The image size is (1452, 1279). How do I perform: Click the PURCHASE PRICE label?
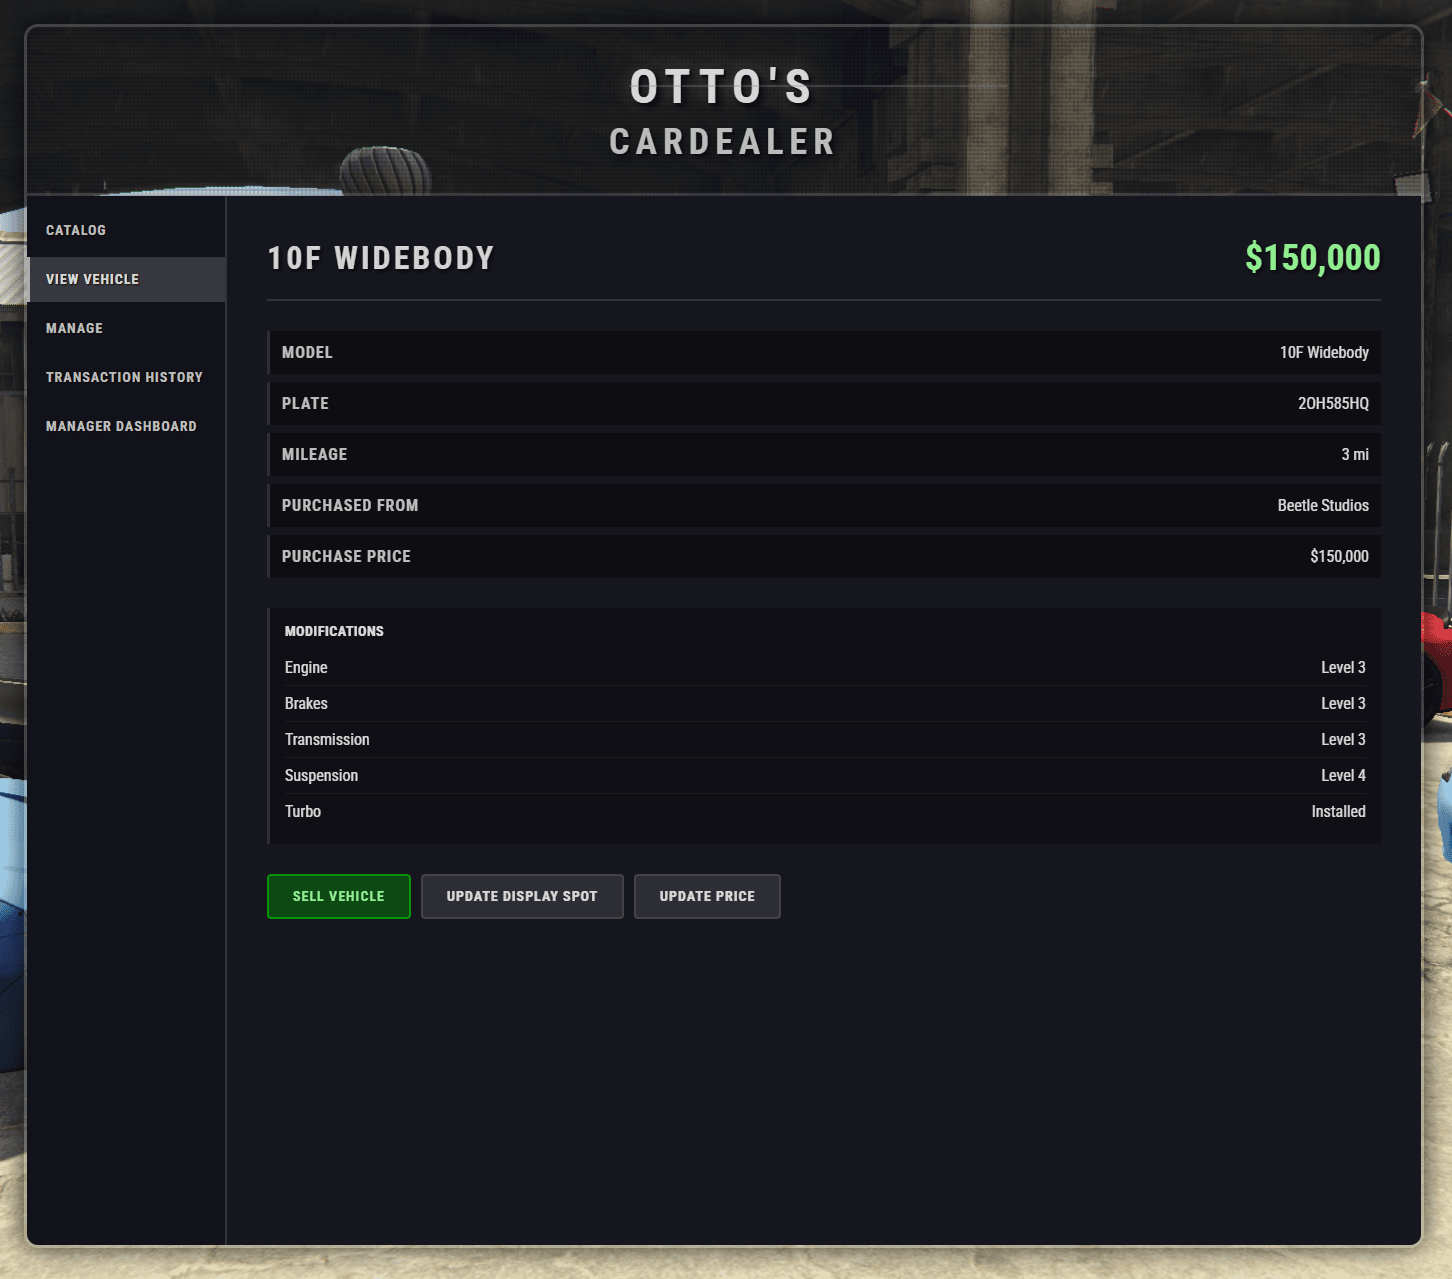pos(346,556)
